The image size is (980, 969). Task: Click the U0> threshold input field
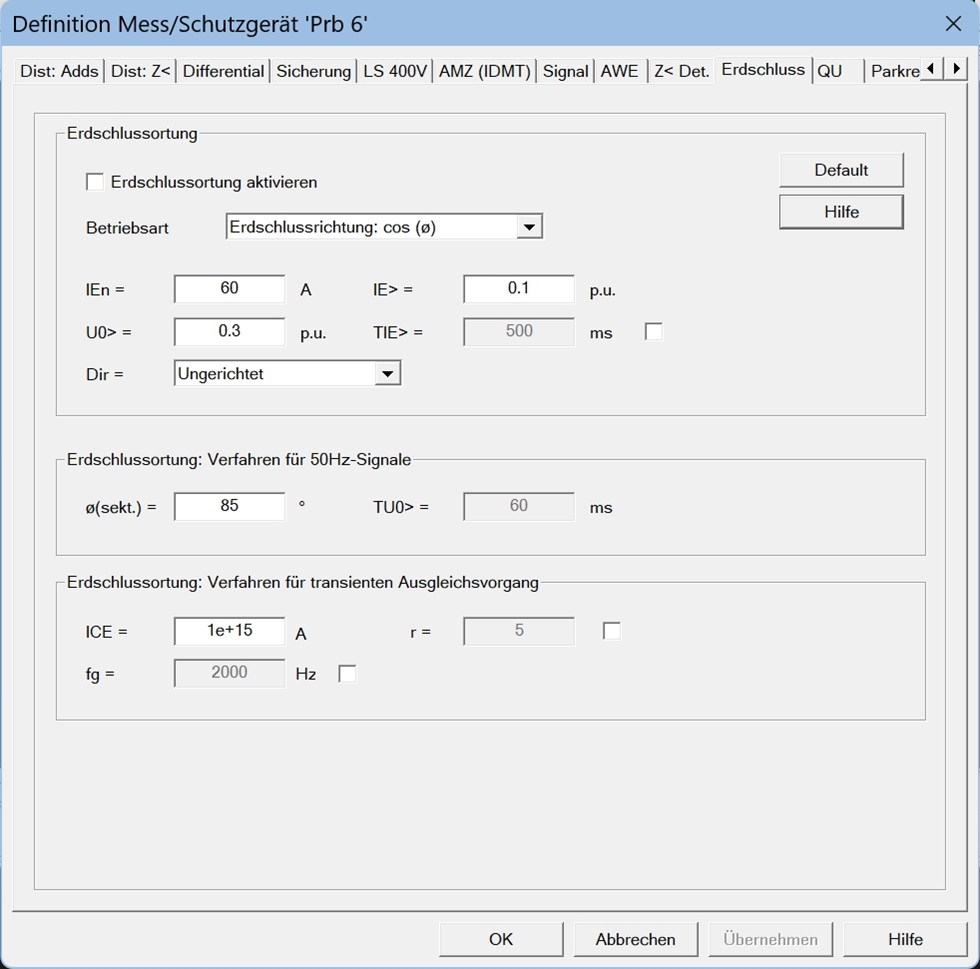click(x=229, y=332)
